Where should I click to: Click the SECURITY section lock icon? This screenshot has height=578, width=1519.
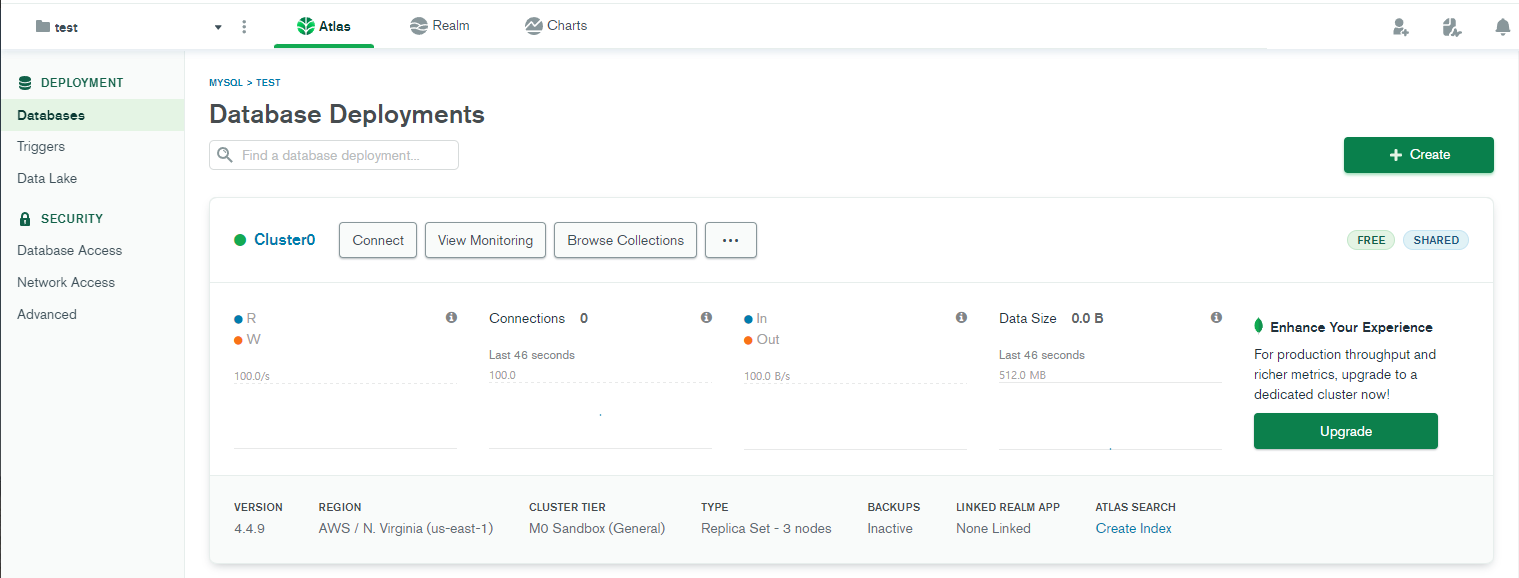pyautogui.click(x=25, y=219)
